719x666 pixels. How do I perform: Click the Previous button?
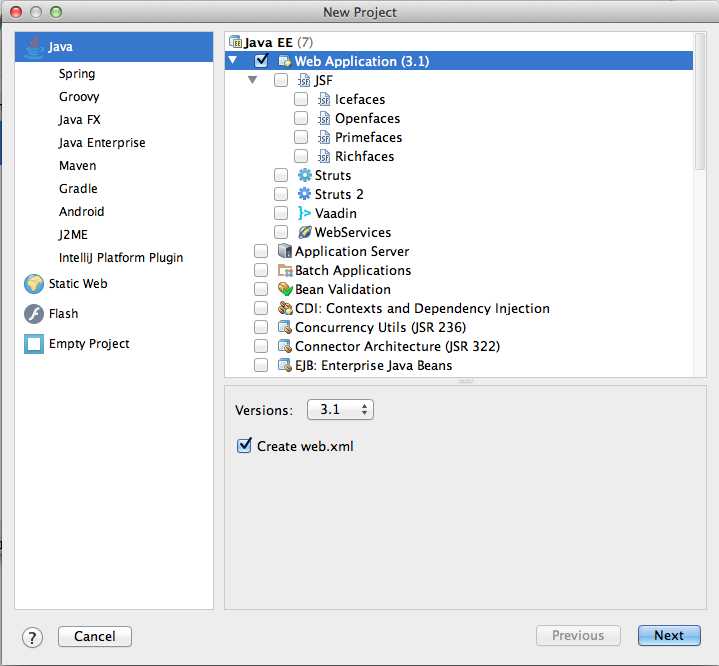[x=578, y=635]
